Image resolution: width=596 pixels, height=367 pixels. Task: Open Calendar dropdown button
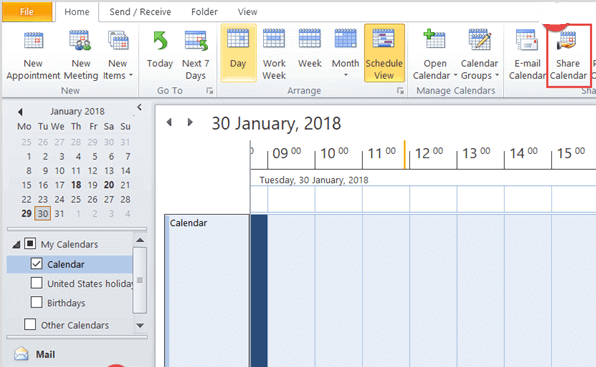434,55
